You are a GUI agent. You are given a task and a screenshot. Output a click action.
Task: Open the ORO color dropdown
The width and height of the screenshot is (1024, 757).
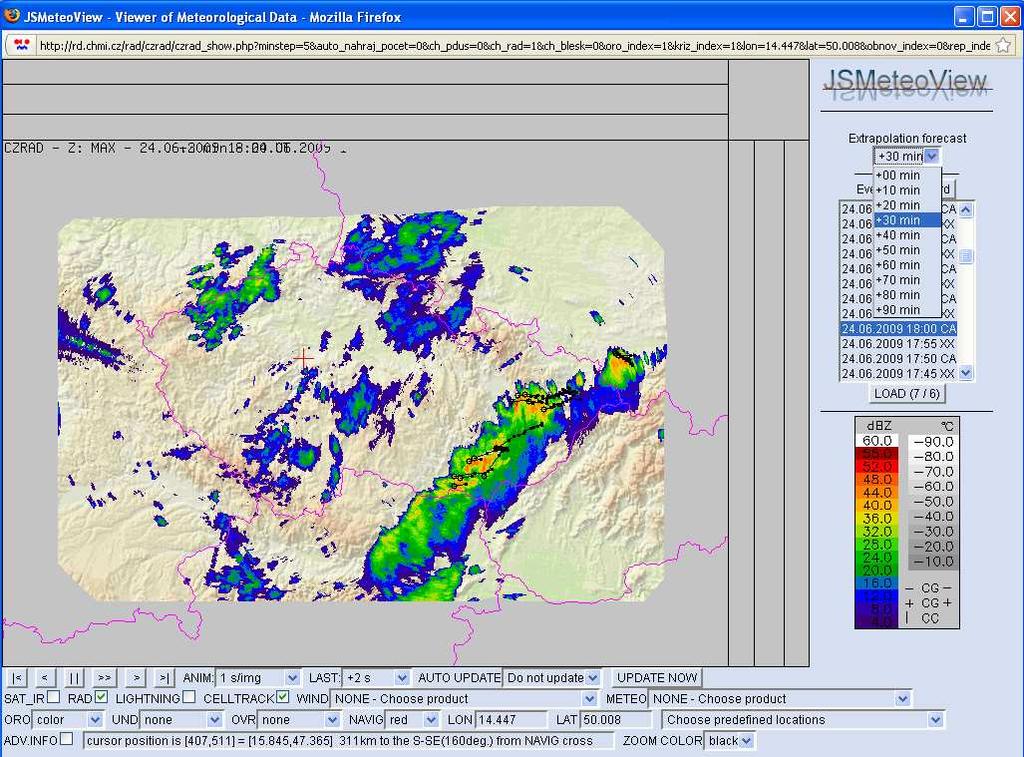point(67,720)
